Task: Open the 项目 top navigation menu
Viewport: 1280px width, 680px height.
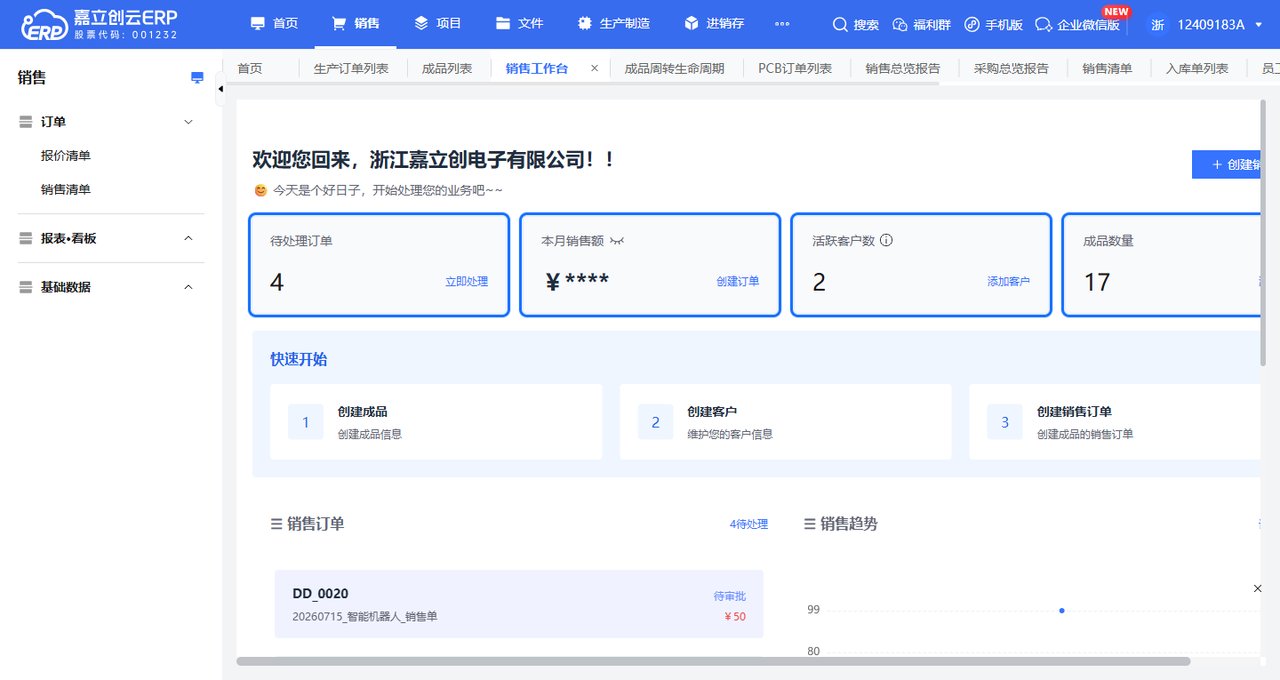Action: coord(437,23)
